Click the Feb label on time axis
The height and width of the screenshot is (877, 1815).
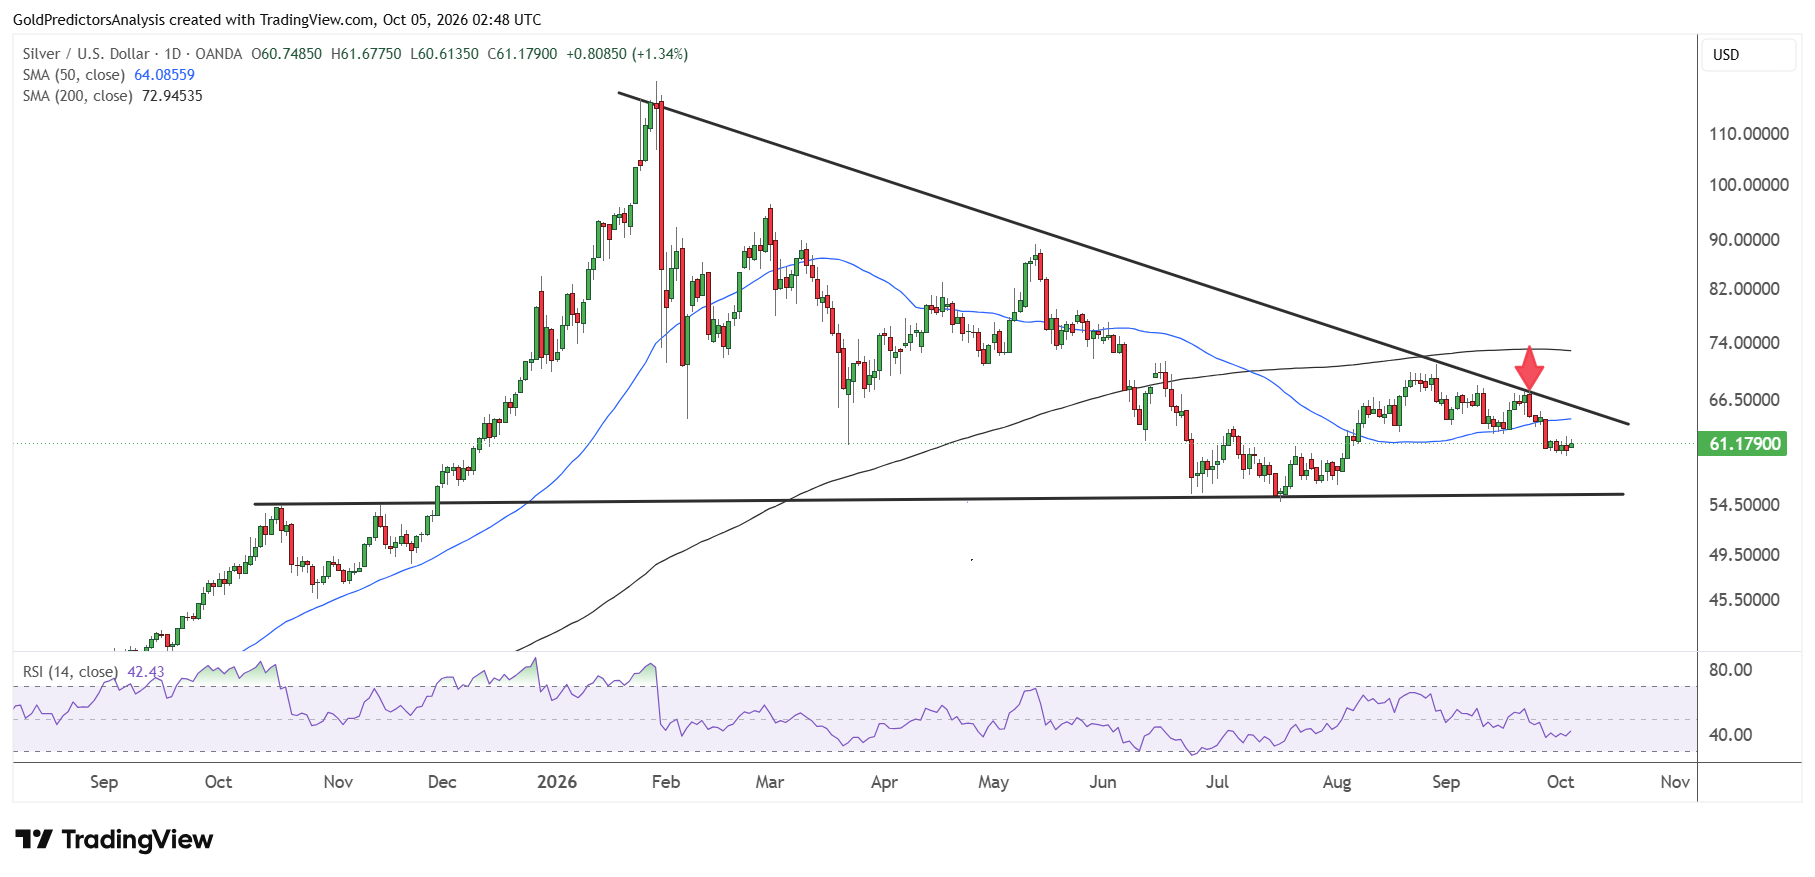666,782
